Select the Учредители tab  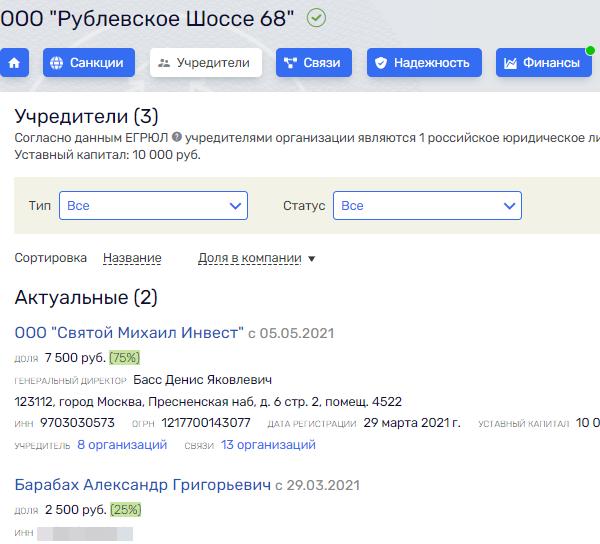(x=206, y=63)
